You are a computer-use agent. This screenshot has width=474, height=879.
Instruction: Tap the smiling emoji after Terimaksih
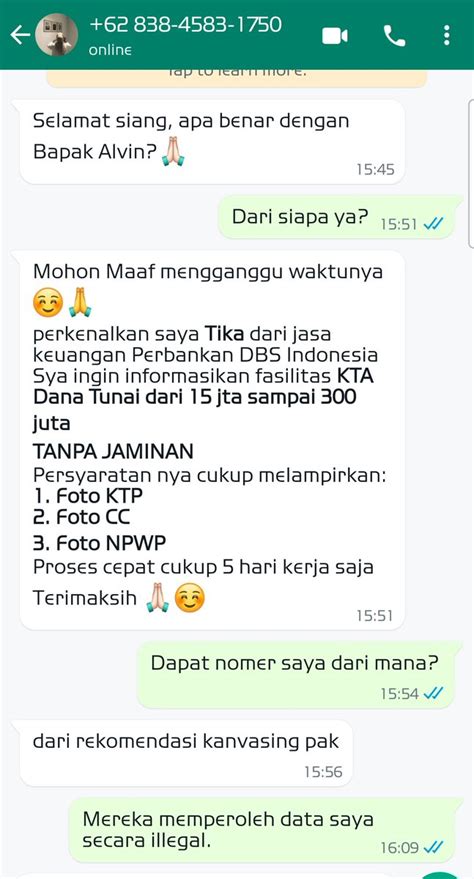(x=189, y=598)
